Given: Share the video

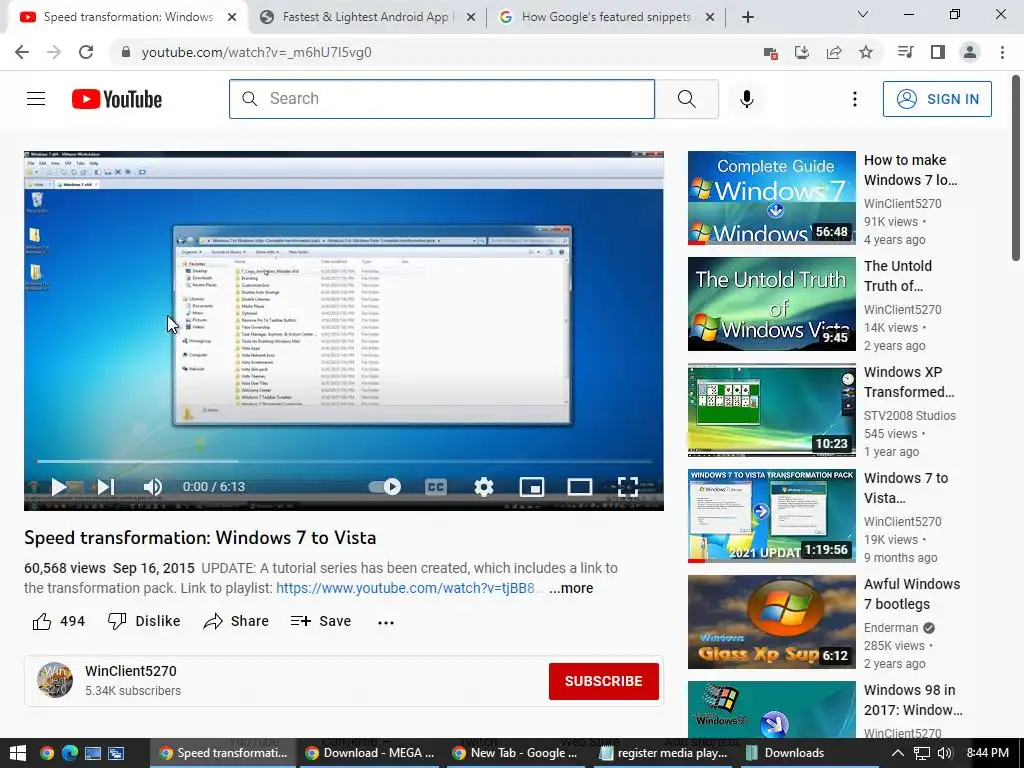Looking at the screenshot, I should (x=236, y=621).
